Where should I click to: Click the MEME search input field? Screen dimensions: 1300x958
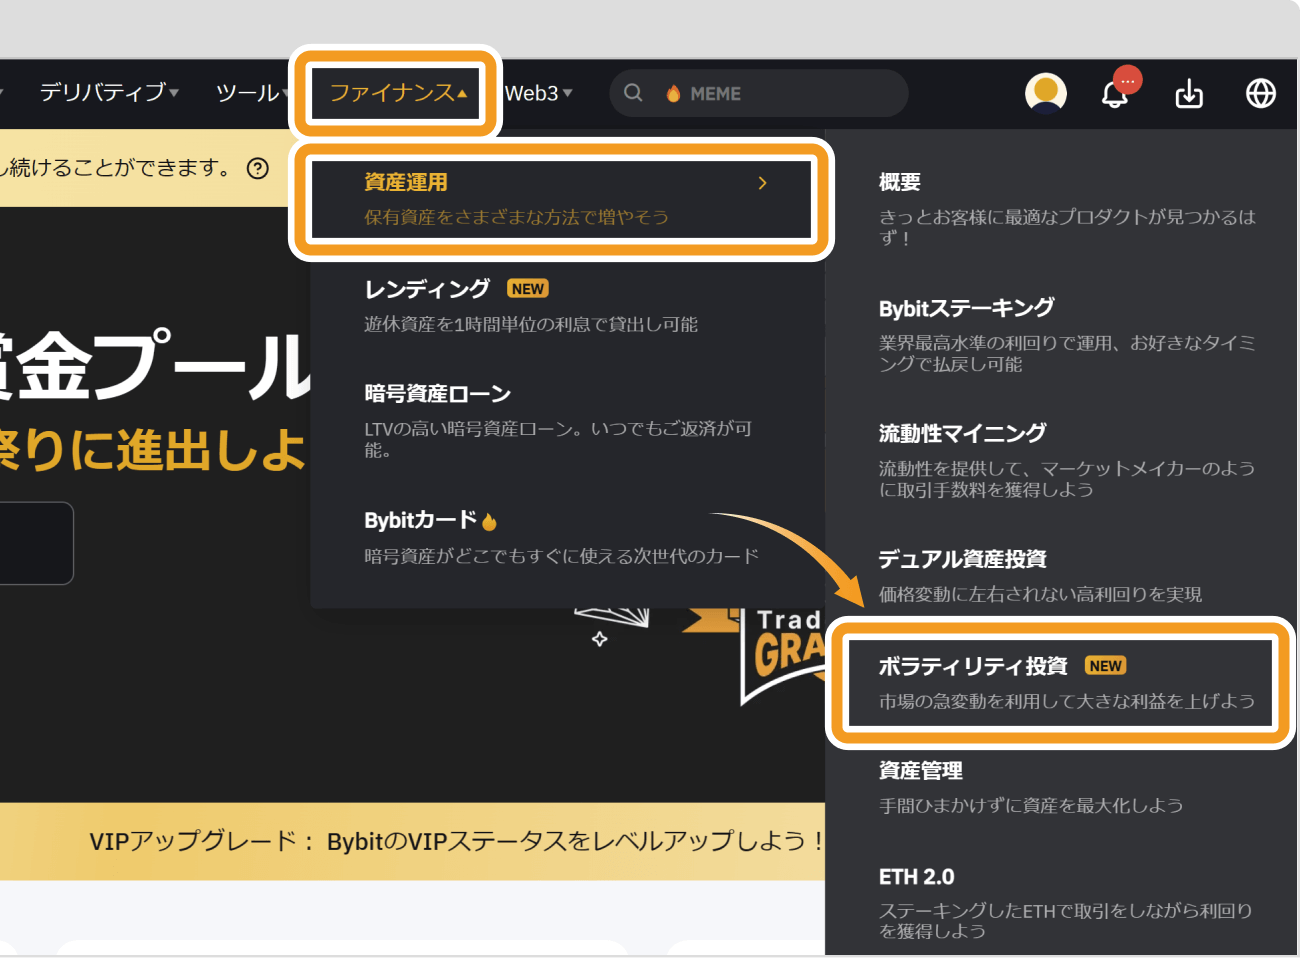coord(759,93)
